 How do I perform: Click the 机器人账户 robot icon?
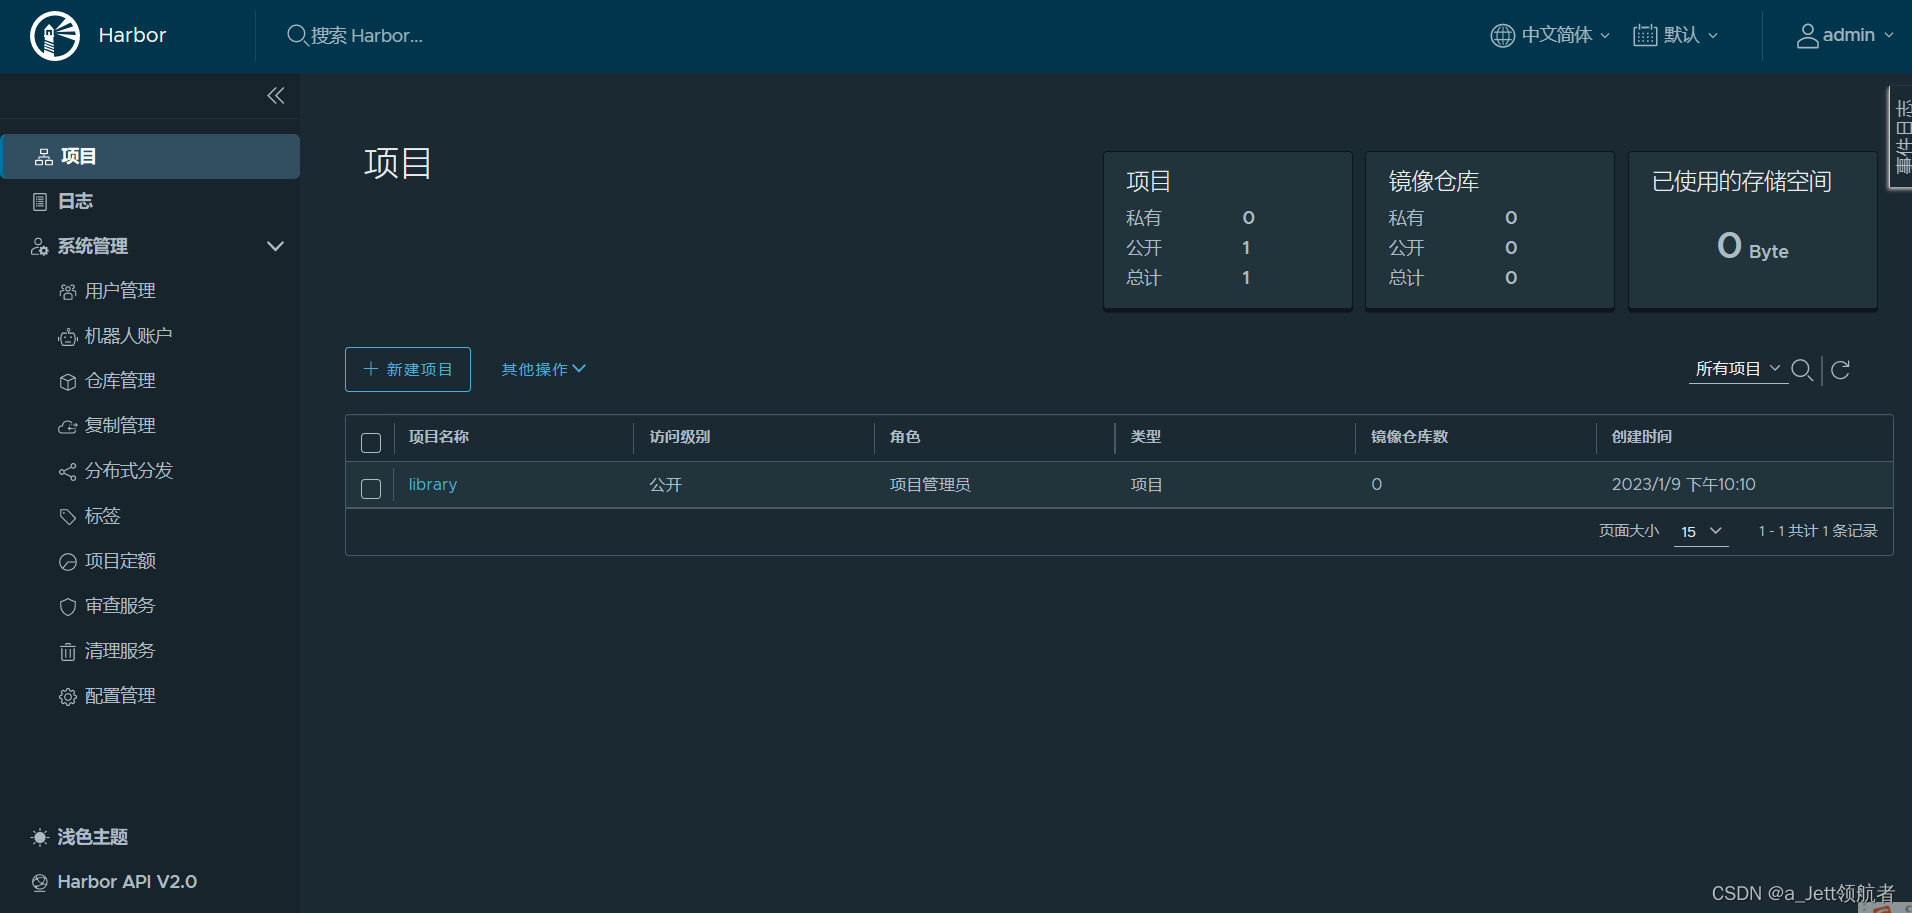click(68, 337)
